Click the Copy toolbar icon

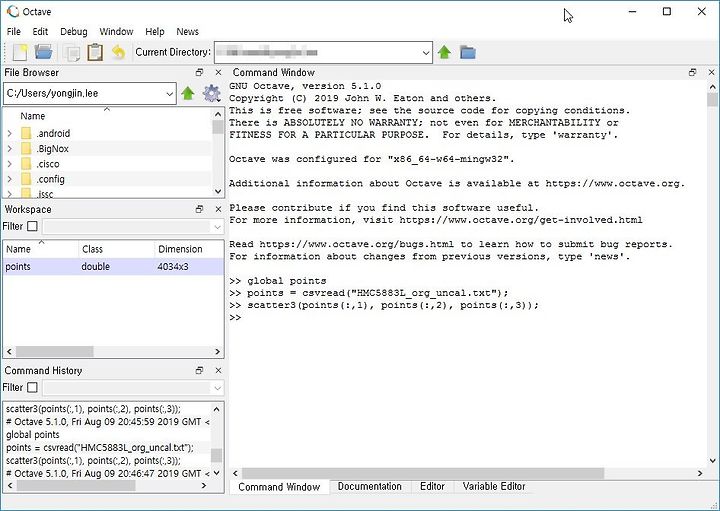(71, 53)
